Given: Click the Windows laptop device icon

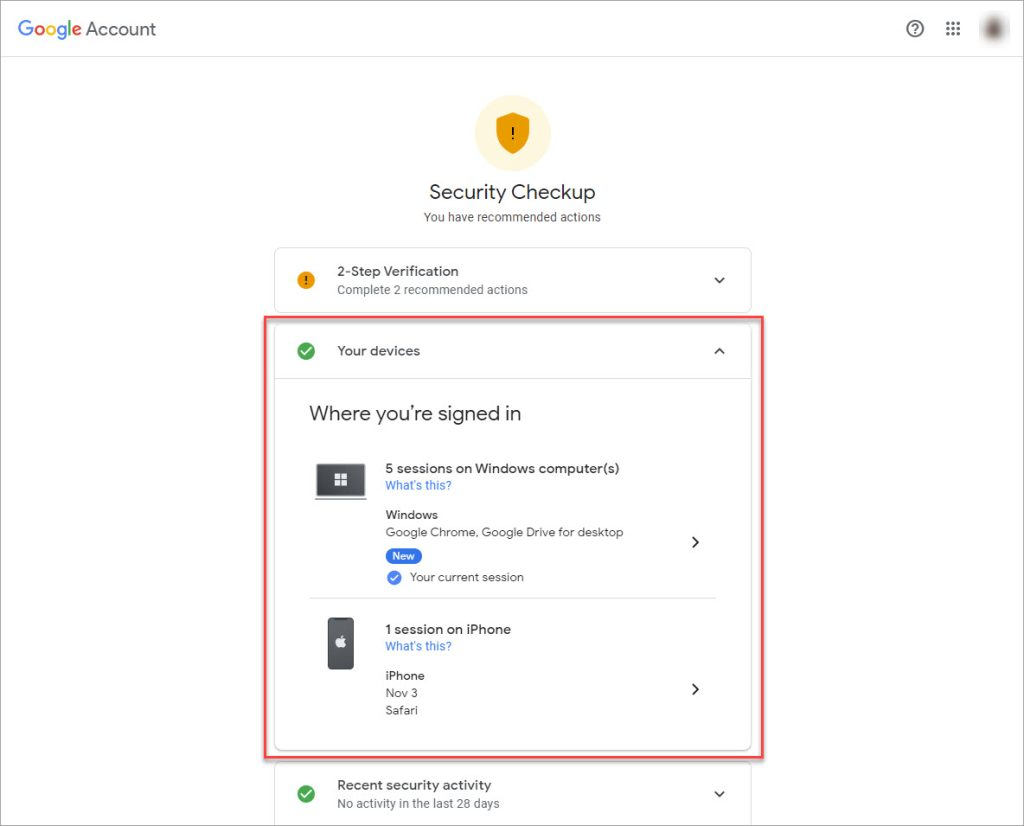Looking at the screenshot, I should point(340,481).
